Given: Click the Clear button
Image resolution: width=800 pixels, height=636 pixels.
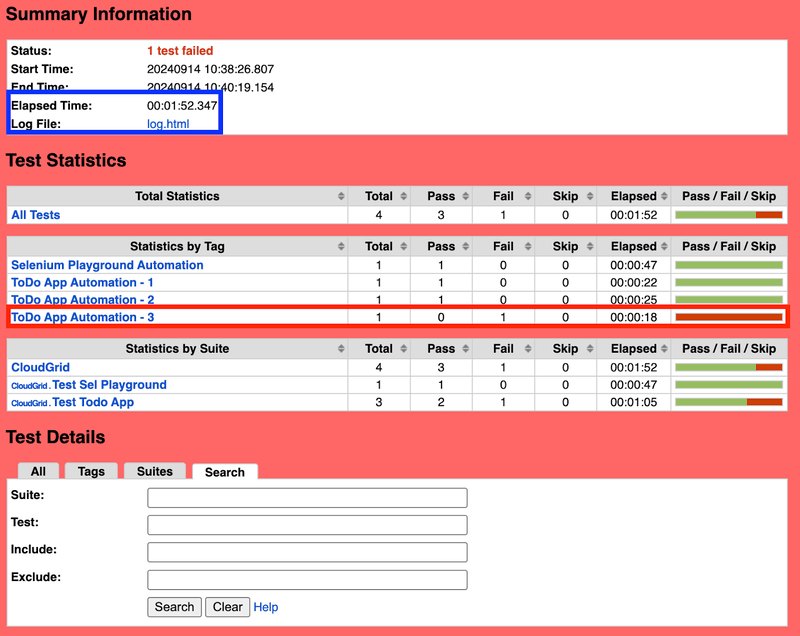Looking at the screenshot, I should (x=228, y=607).
